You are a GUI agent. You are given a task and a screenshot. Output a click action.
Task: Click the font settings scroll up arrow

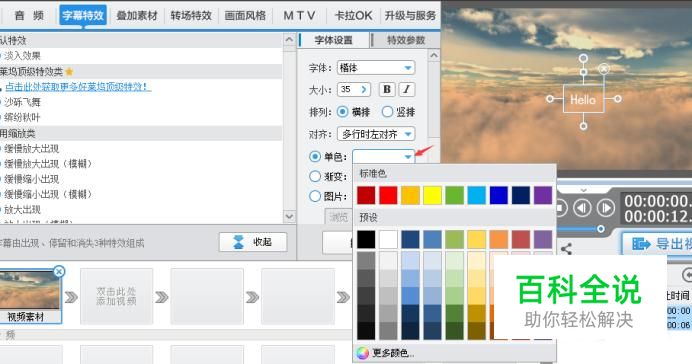pos(434,56)
